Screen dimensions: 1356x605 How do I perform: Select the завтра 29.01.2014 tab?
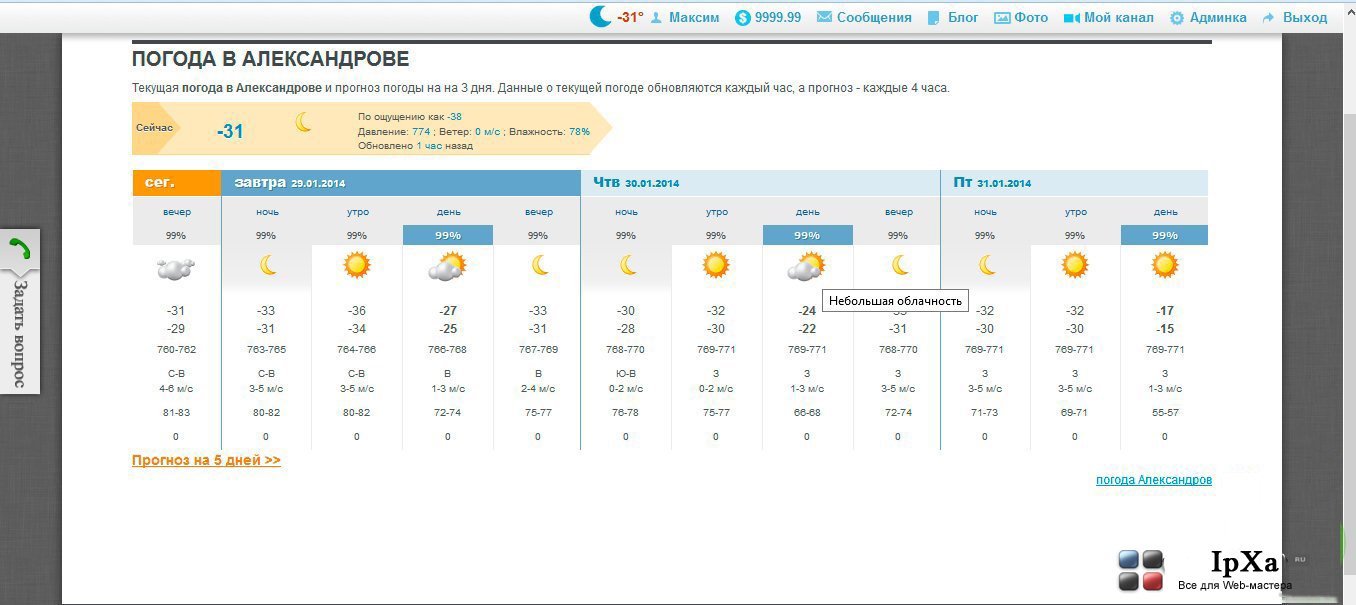pyautogui.click(x=401, y=183)
